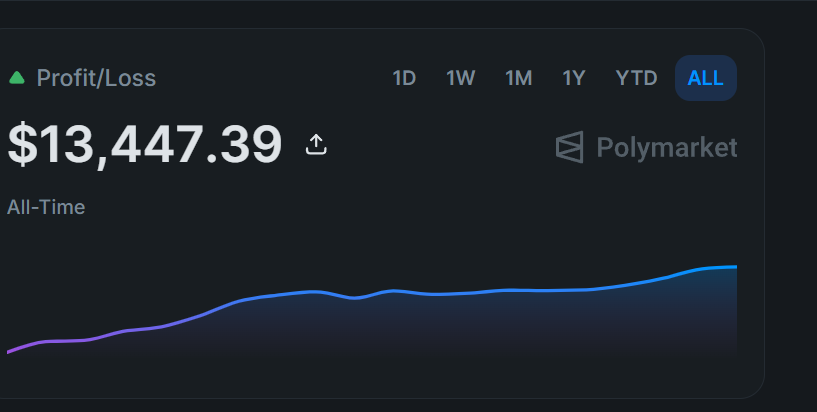Select the 1W time range tab

(461, 78)
